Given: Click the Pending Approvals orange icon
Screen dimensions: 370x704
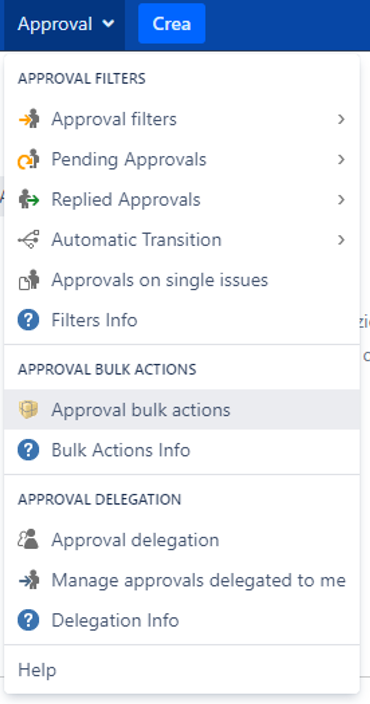Looking at the screenshot, I should pyautogui.click(x=28, y=159).
